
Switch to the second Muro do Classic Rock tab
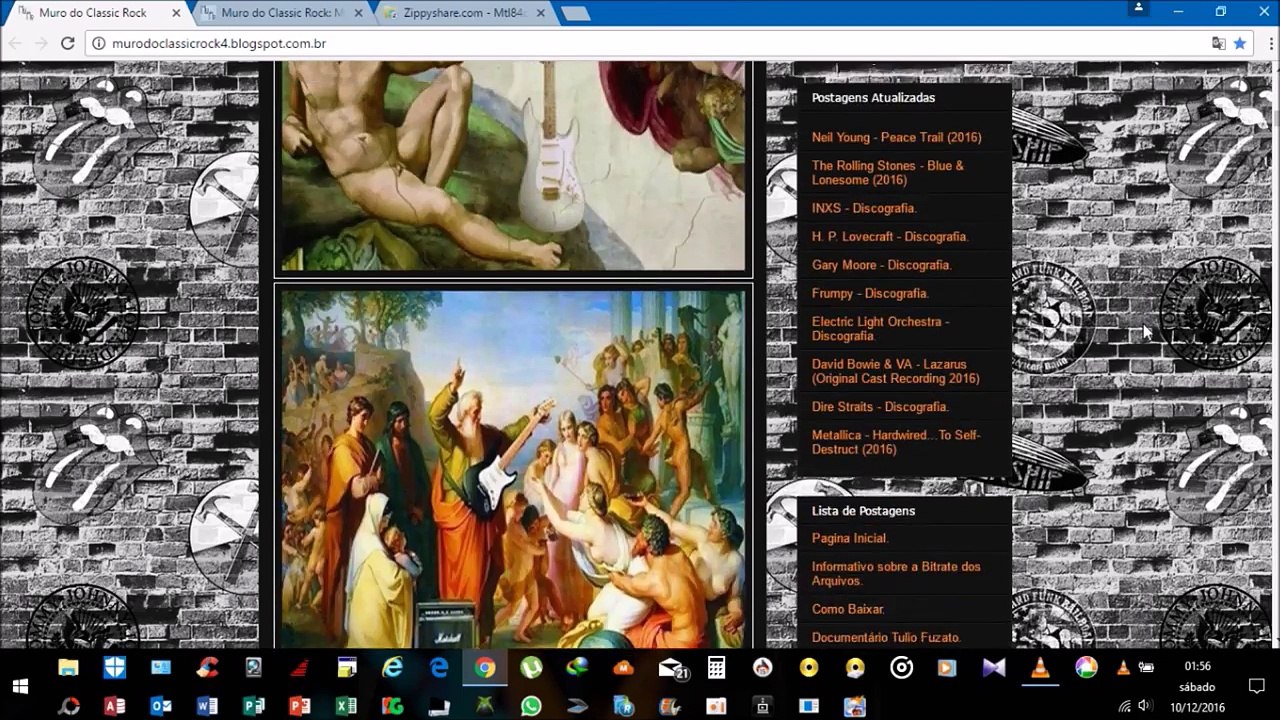[x=281, y=13]
